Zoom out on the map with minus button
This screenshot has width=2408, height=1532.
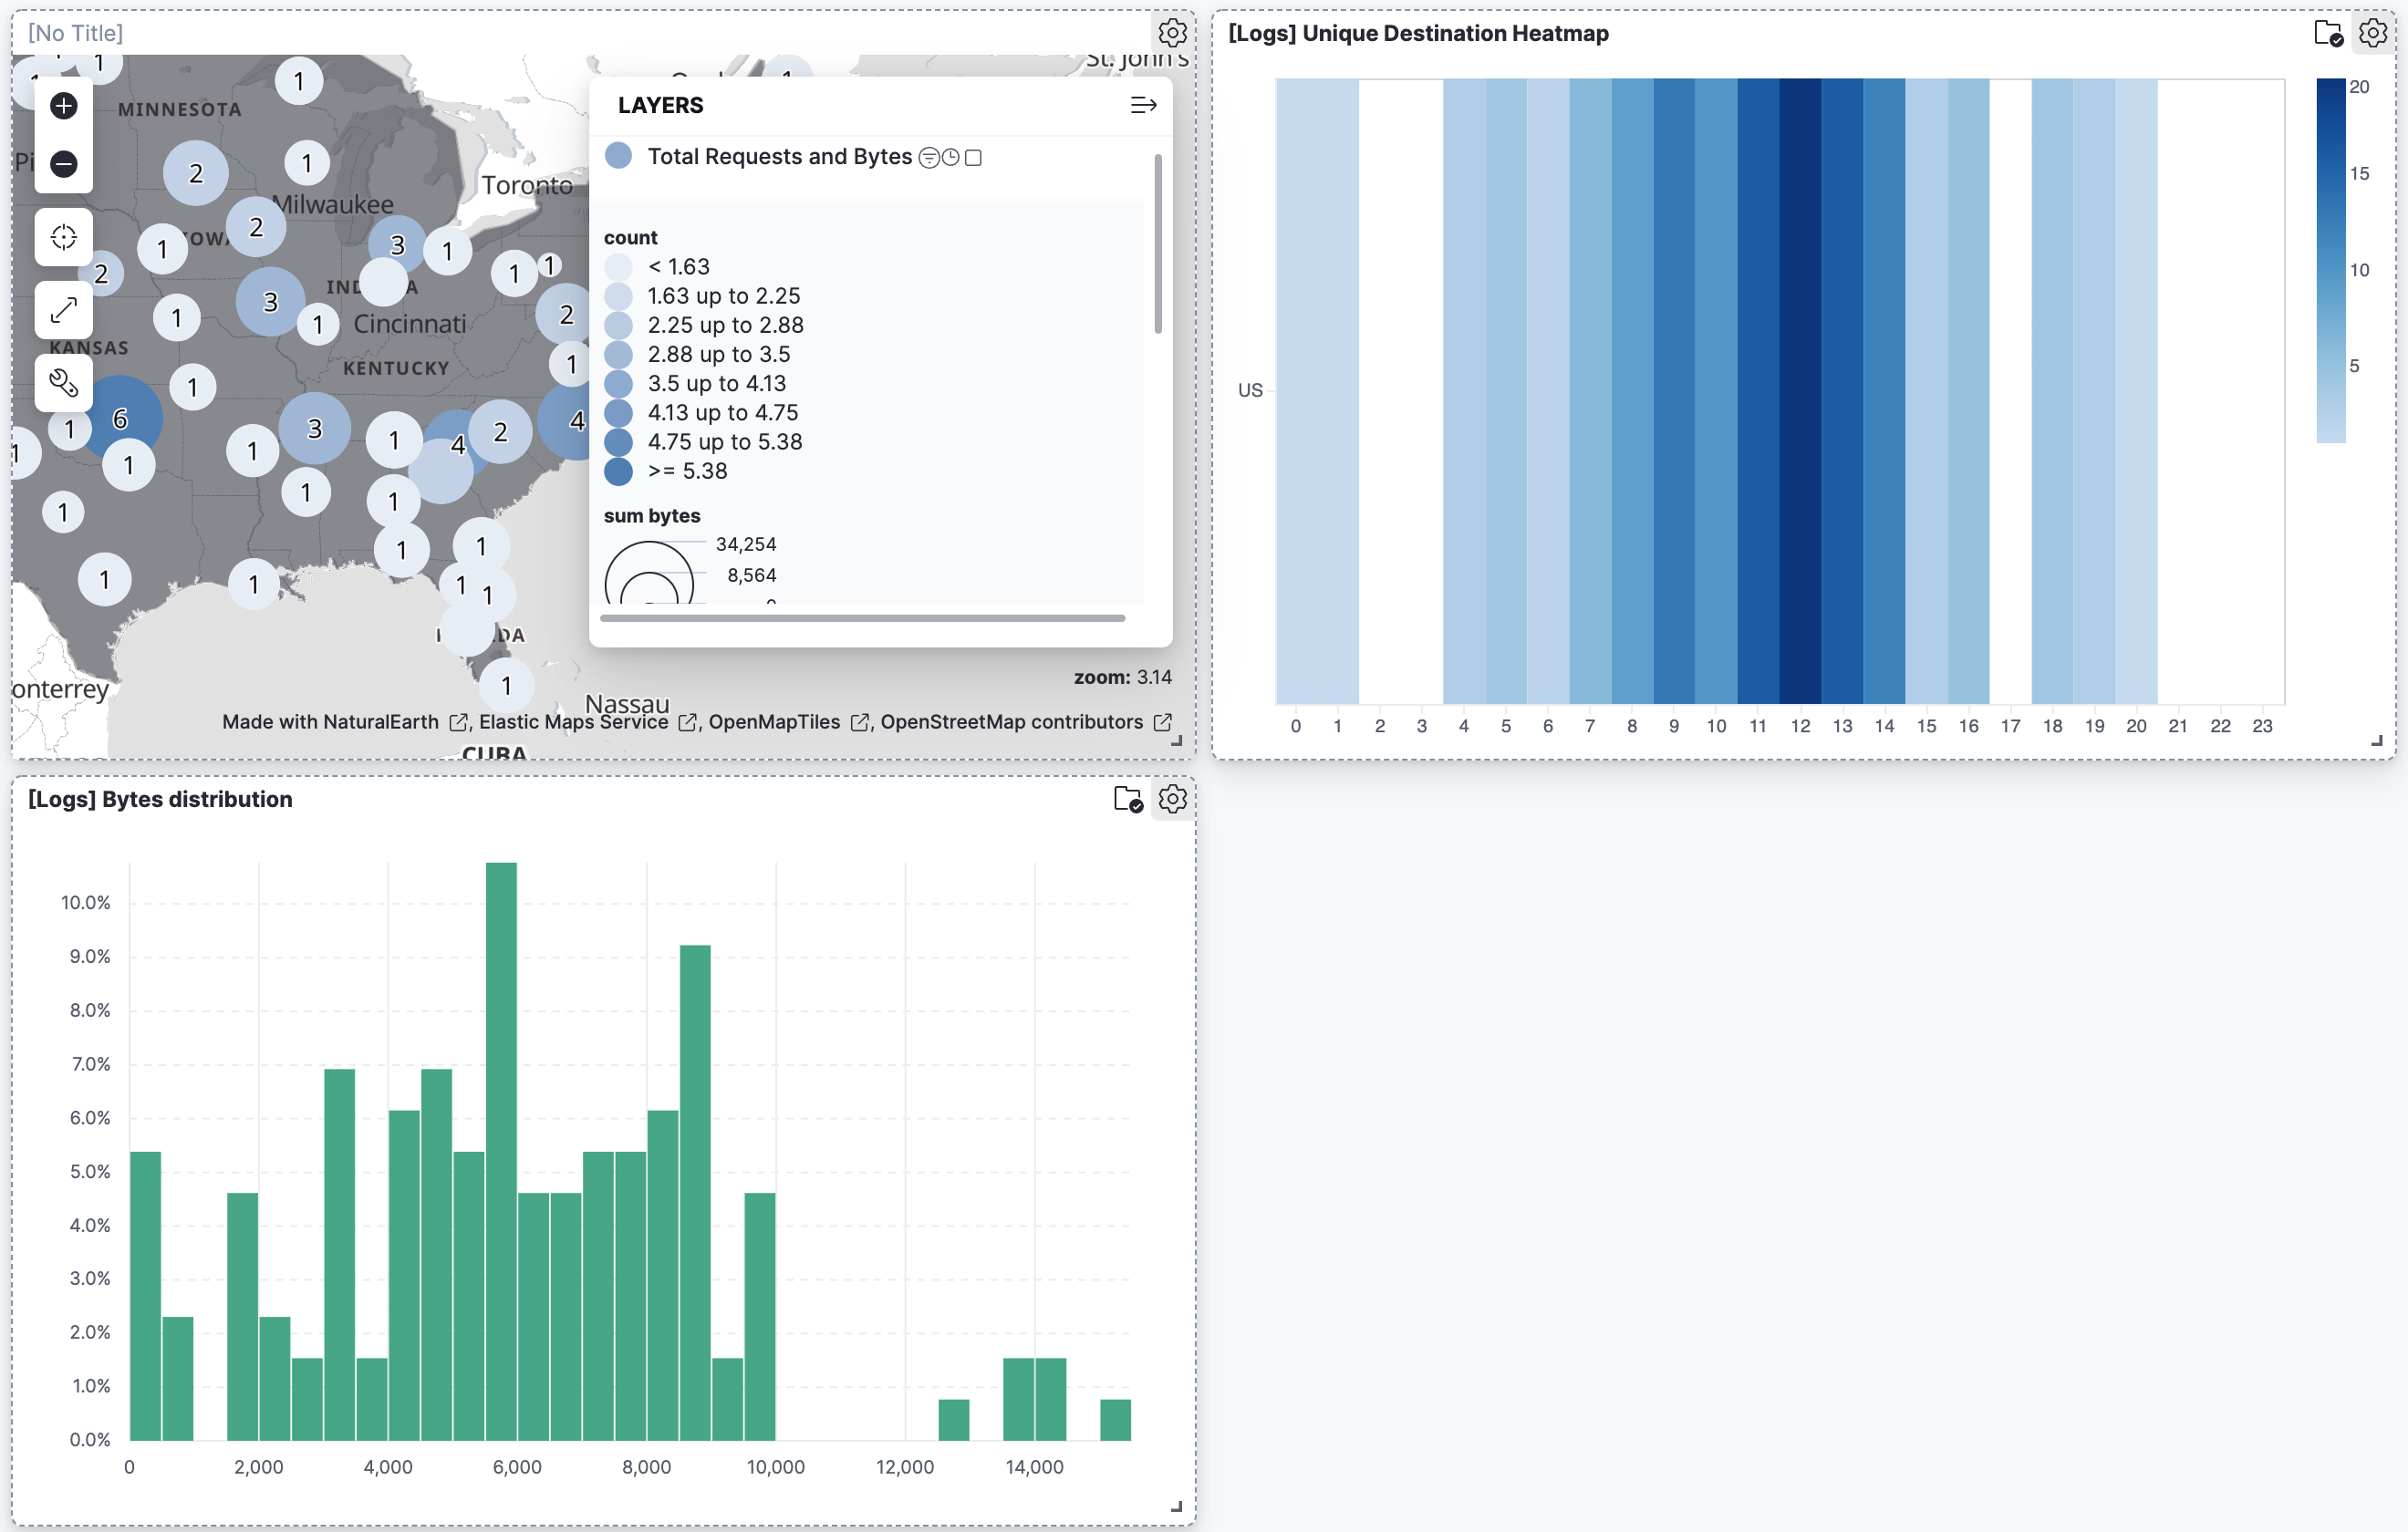coord(63,163)
